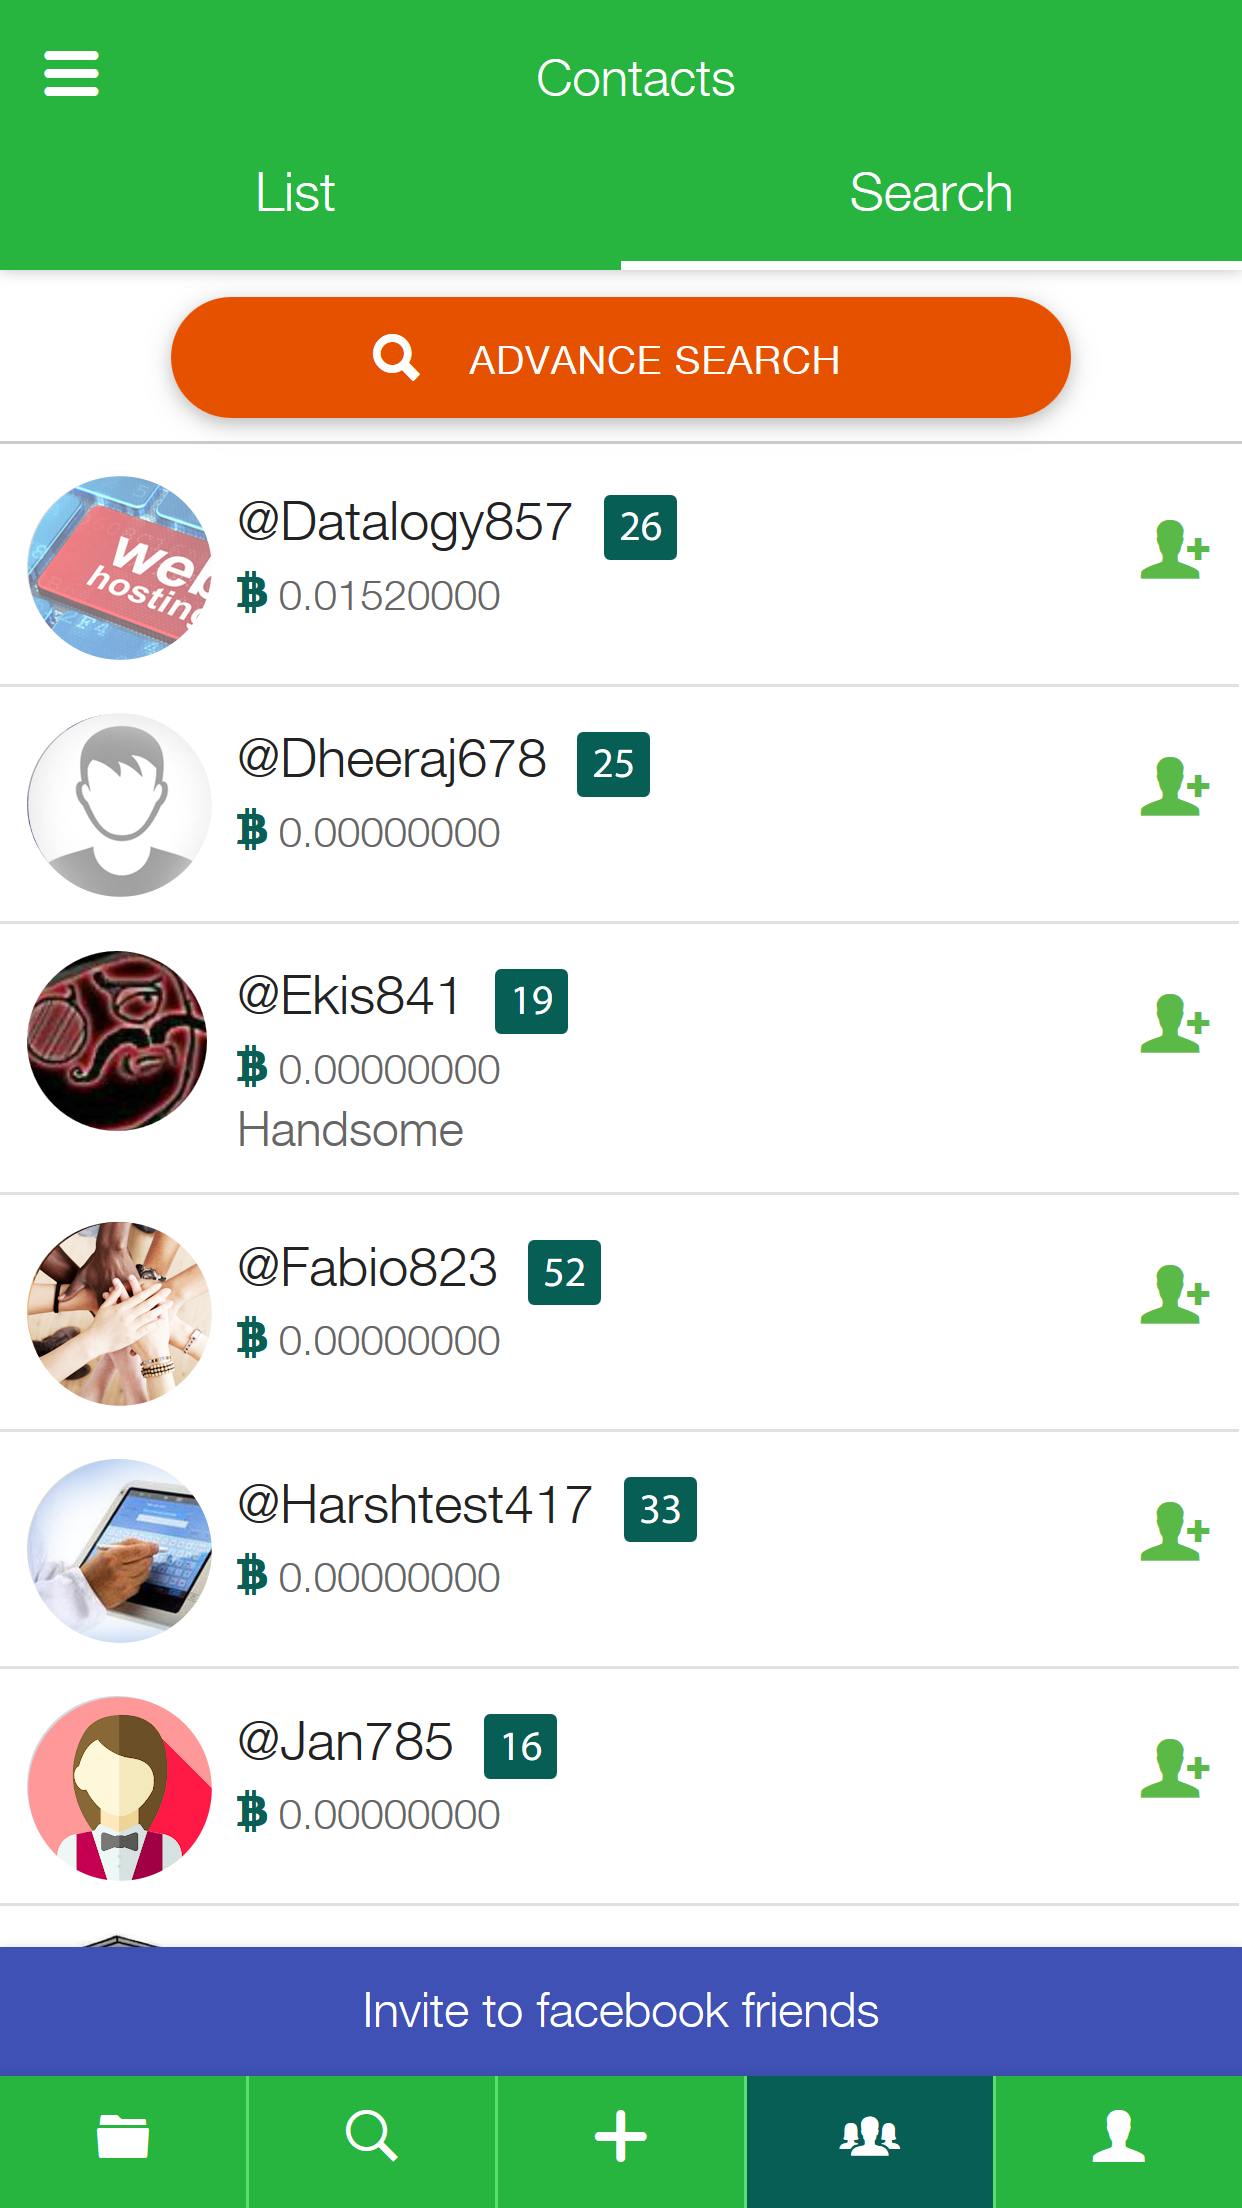Add Harshtest417 as a contact
The width and height of the screenshot is (1242, 2208).
coord(1175,1532)
